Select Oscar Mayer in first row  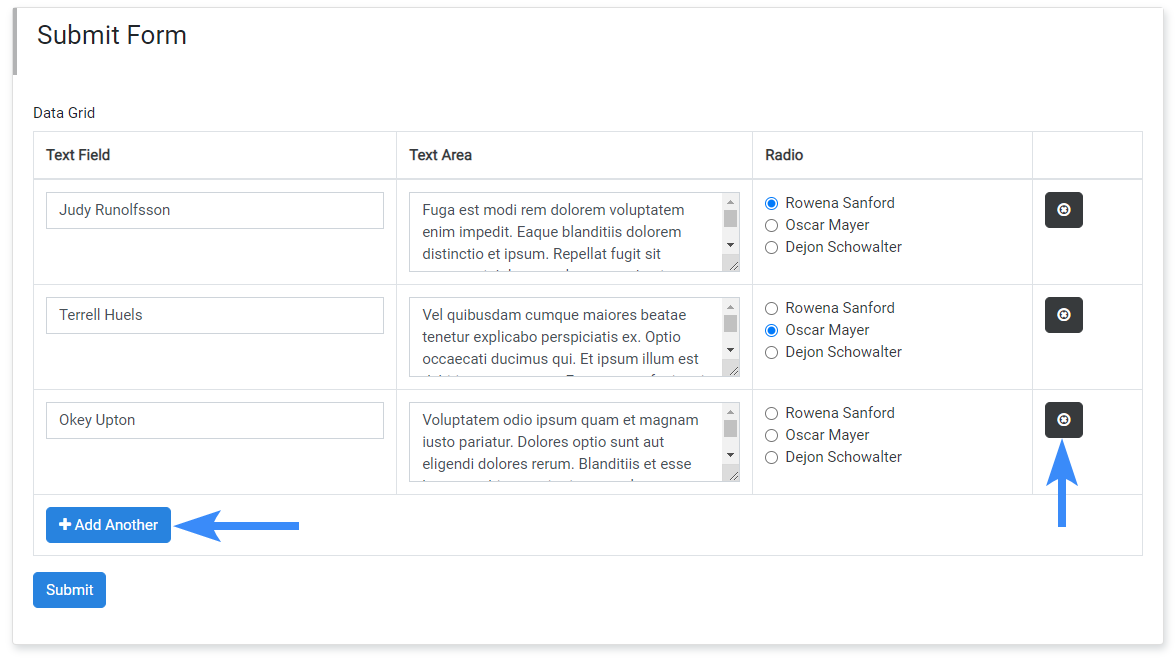click(x=771, y=226)
